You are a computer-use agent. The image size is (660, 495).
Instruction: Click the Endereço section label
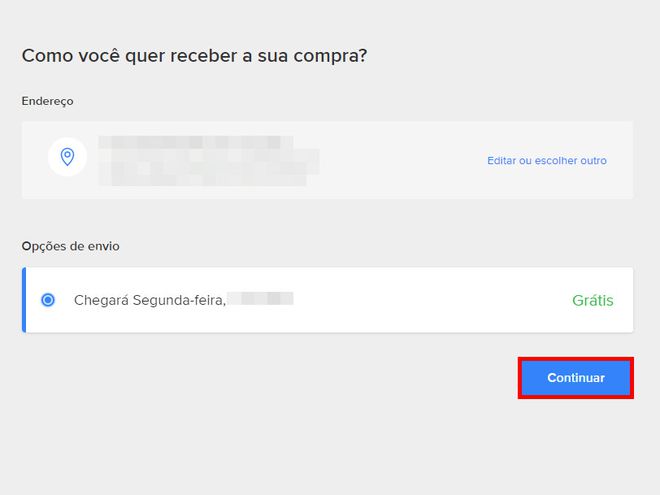pyautogui.click(x=48, y=101)
